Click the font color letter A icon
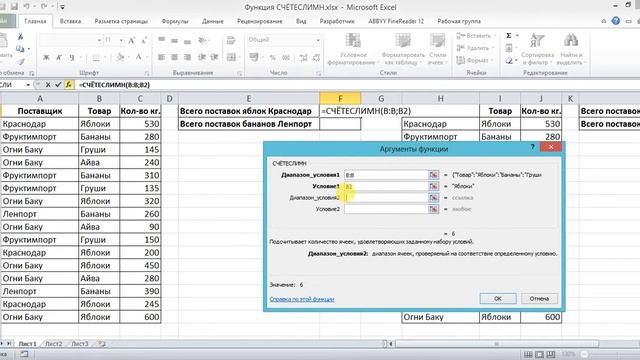Screen dimensions: 640x360 [x=139, y=58]
